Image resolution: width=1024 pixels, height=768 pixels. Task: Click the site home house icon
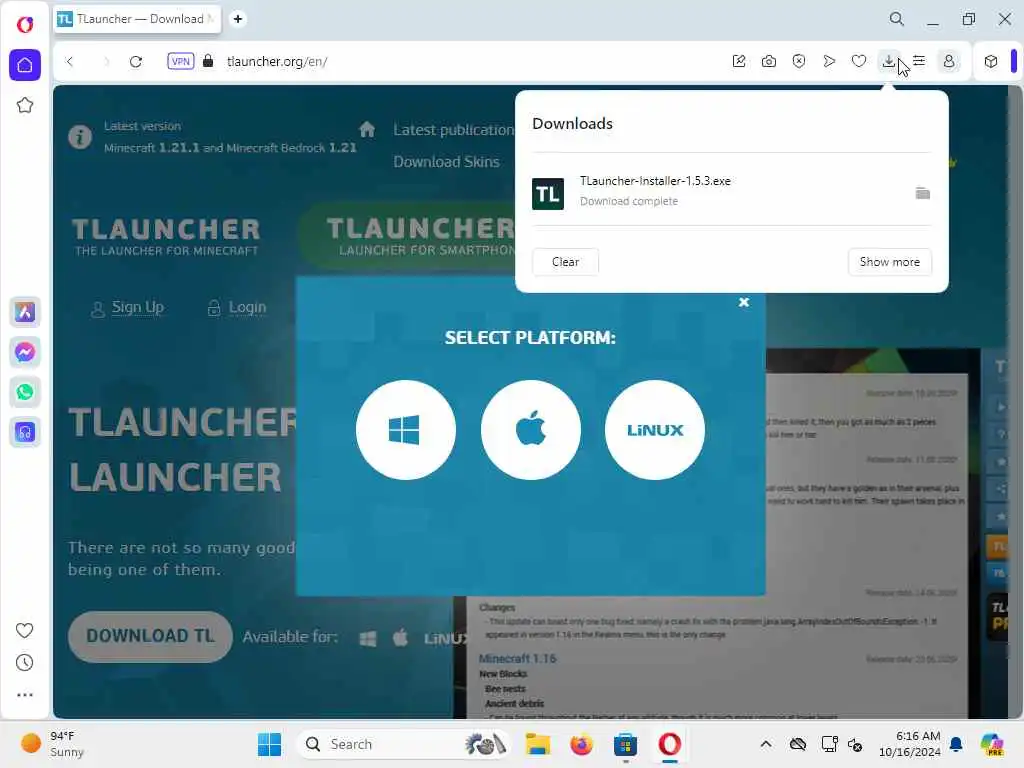coord(367,129)
